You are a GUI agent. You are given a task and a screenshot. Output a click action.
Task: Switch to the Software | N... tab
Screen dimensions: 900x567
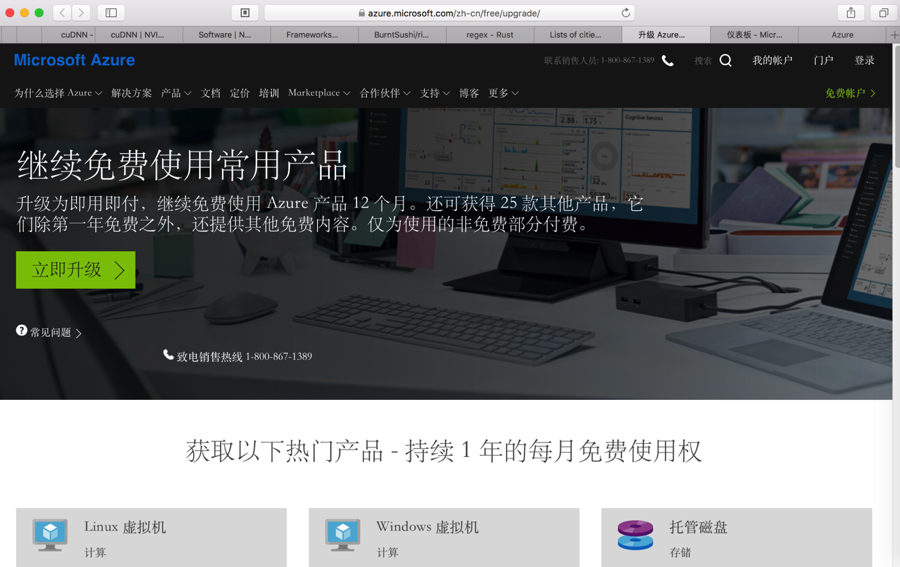(x=224, y=35)
